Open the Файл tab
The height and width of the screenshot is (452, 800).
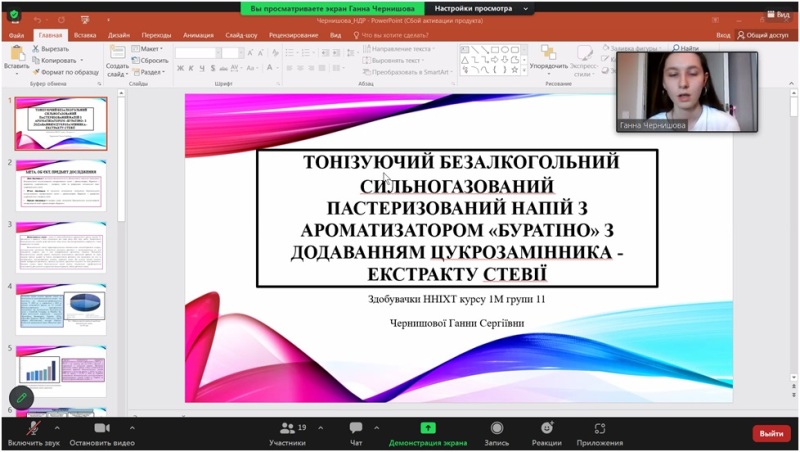[x=17, y=35]
